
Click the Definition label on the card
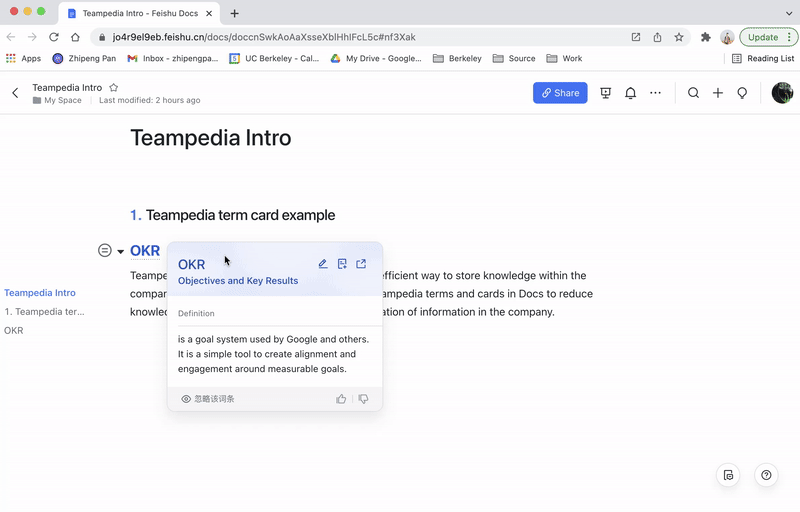196,314
